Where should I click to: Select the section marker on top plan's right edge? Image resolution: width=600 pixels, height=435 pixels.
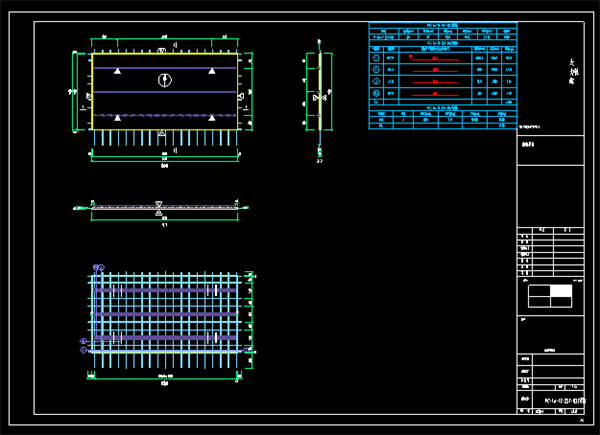(241, 96)
